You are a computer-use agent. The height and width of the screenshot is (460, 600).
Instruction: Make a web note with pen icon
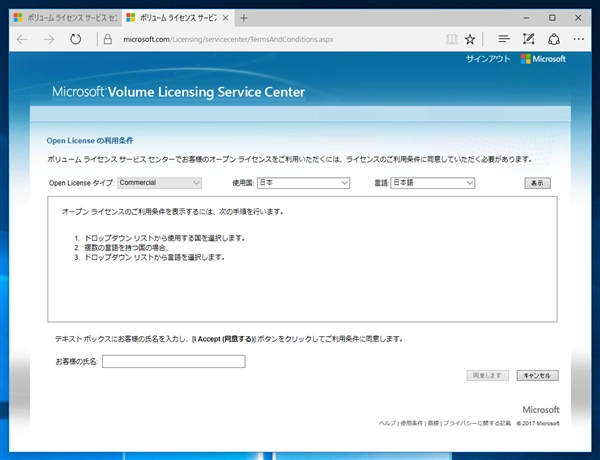pyautogui.click(x=528, y=39)
